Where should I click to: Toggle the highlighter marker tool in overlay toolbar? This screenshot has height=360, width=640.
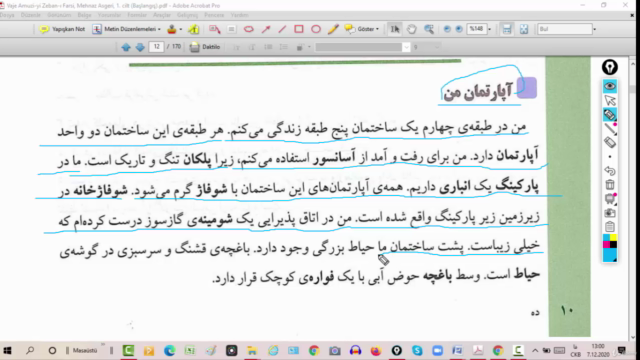(x=610, y=115)
